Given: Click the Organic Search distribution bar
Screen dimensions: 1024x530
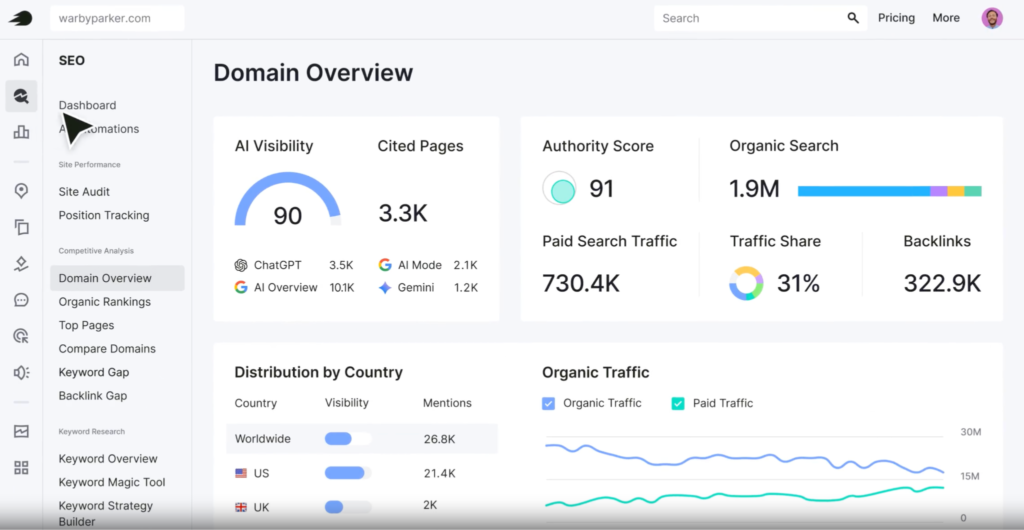Looking at the screenshot, I should point(889,191).
